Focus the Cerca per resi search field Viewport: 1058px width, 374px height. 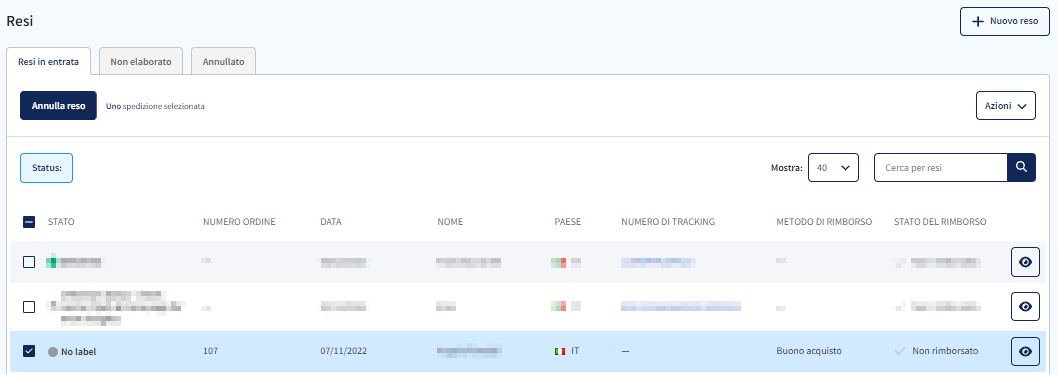pyautogui.click(x=941, y=167)
